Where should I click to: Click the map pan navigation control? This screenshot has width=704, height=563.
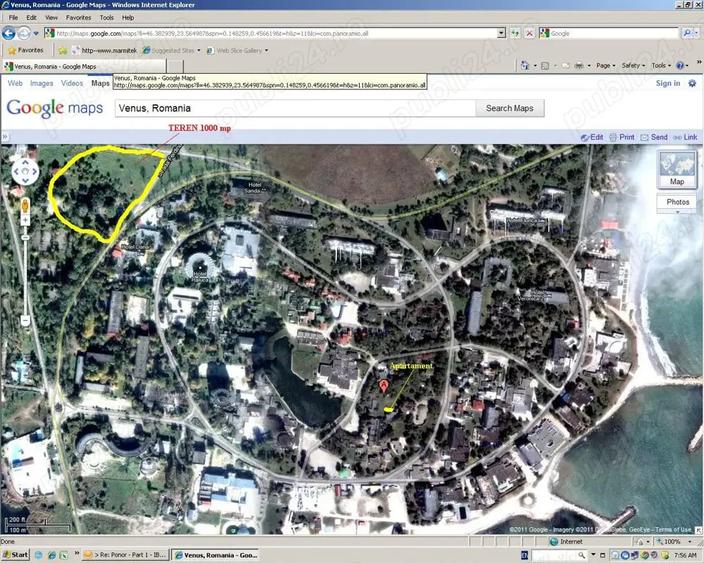point(25,172)
